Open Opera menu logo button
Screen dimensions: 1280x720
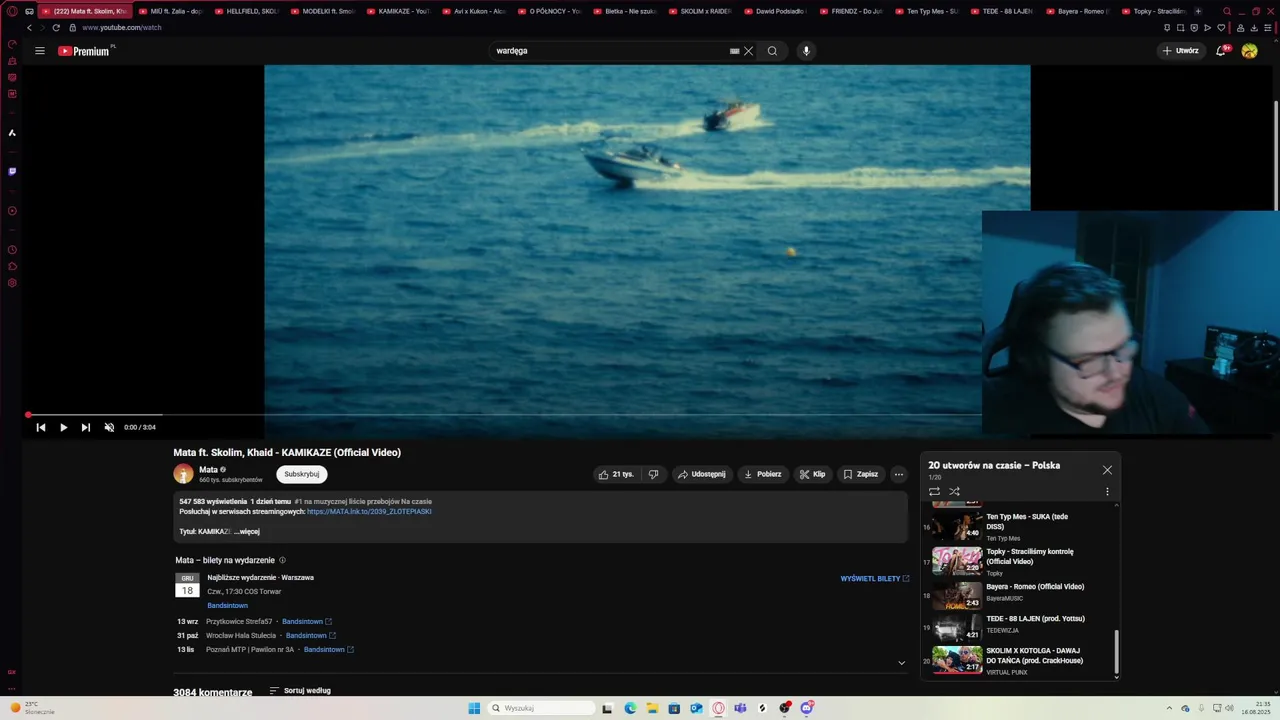click(x=12, y=11)
